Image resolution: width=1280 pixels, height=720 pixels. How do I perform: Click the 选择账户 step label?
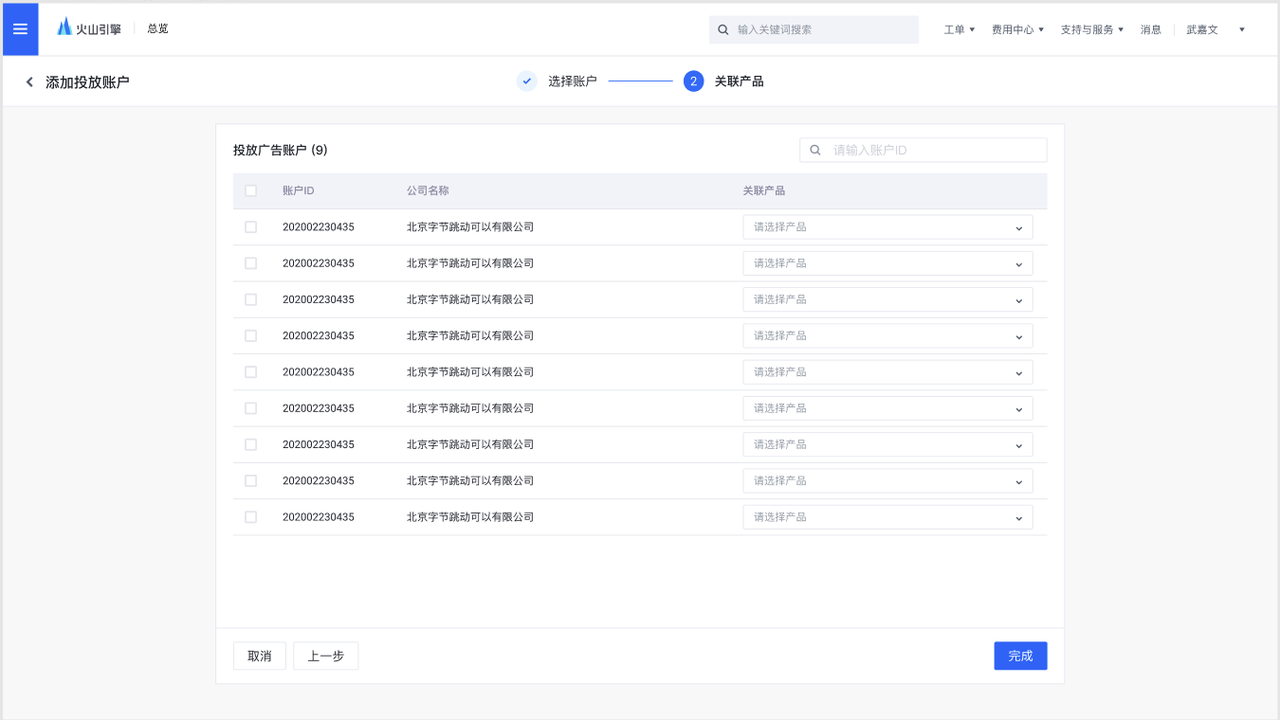coord(572,82)
